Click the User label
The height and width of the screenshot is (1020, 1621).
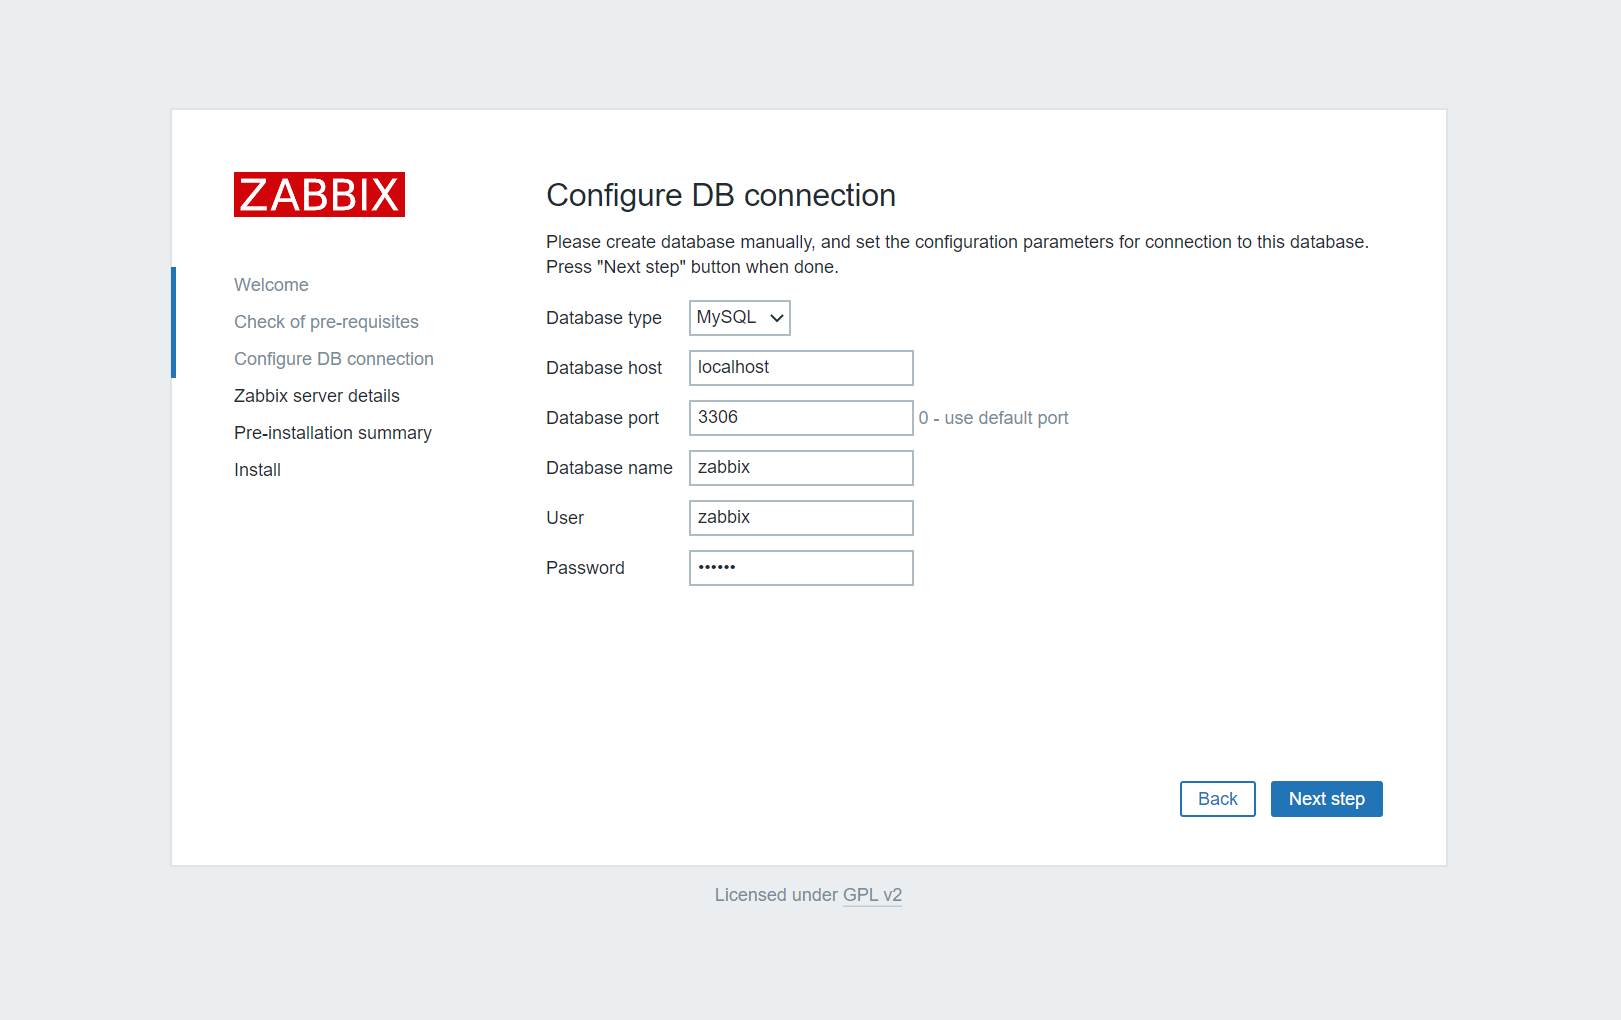click(565, 518)
